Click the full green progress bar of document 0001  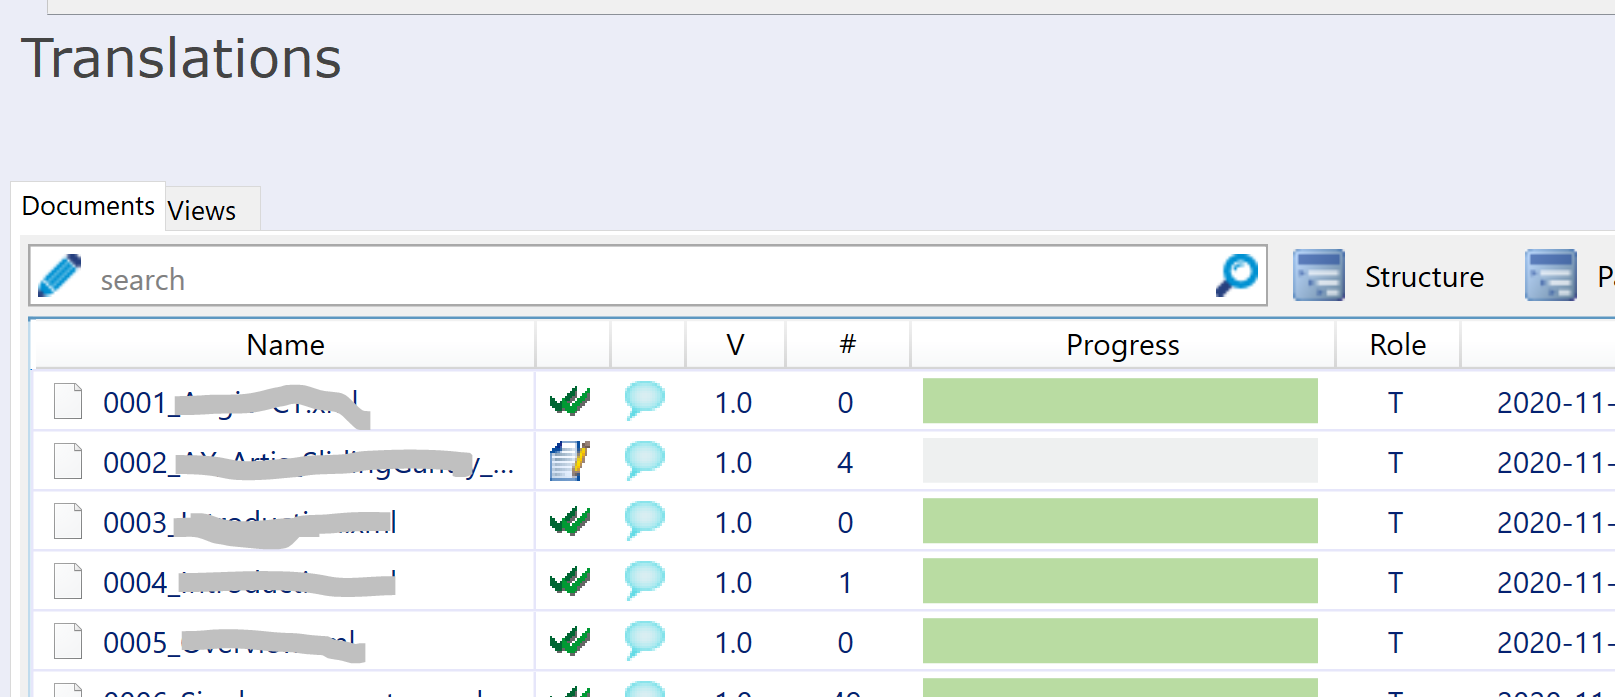(1120, 402)
